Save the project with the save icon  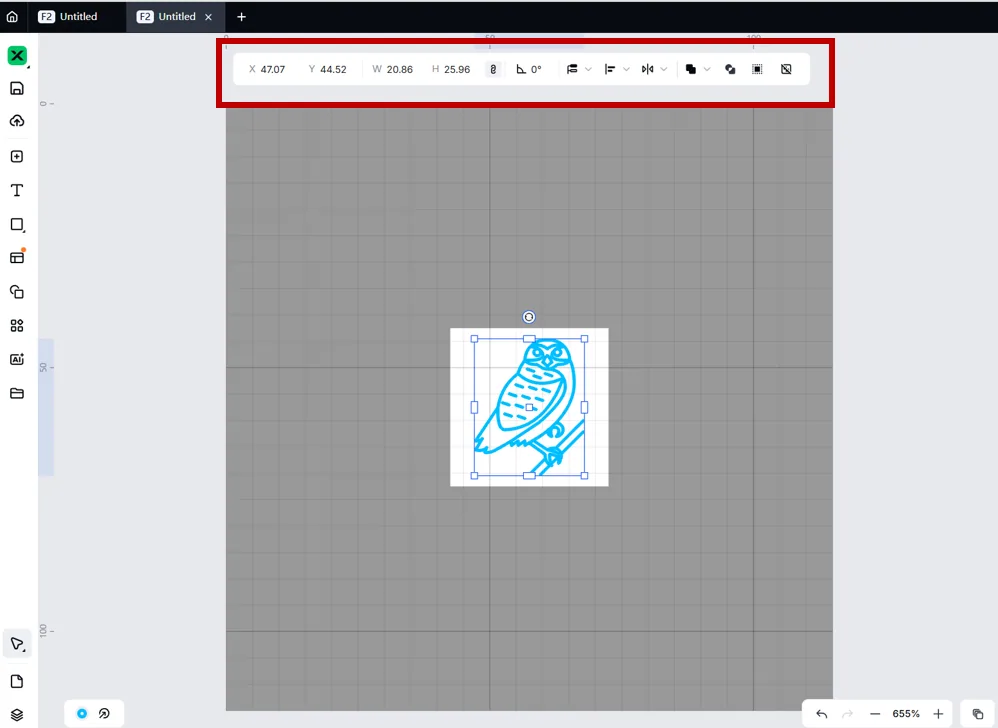pos(17,88)
